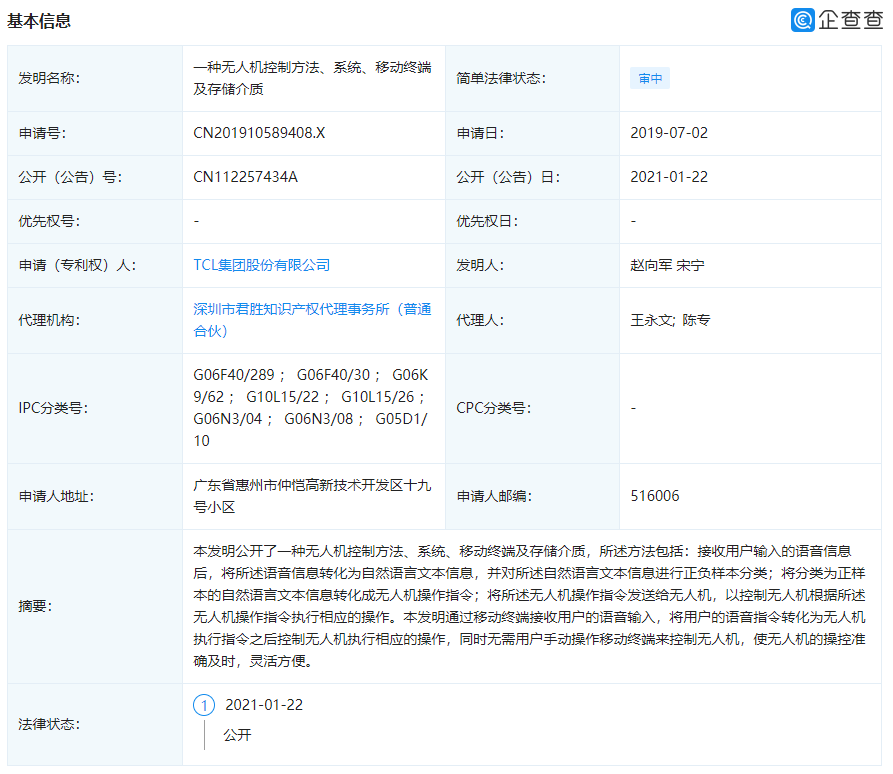Select agent names 王永文; 陈专
893x774 pixels.
670,321
